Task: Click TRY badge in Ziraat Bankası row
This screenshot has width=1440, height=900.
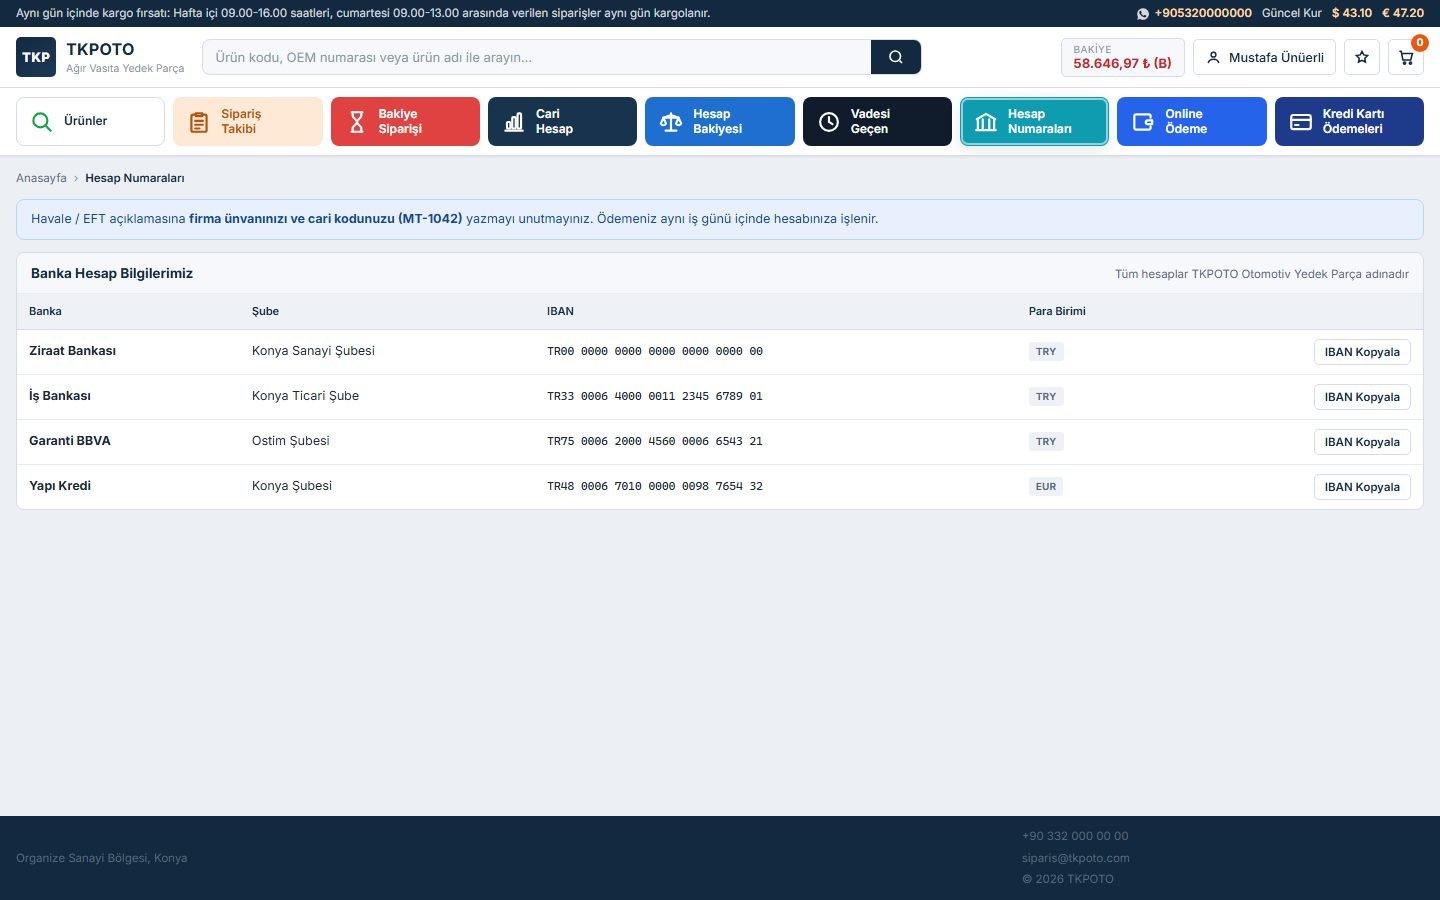Action: [1046, 352]
